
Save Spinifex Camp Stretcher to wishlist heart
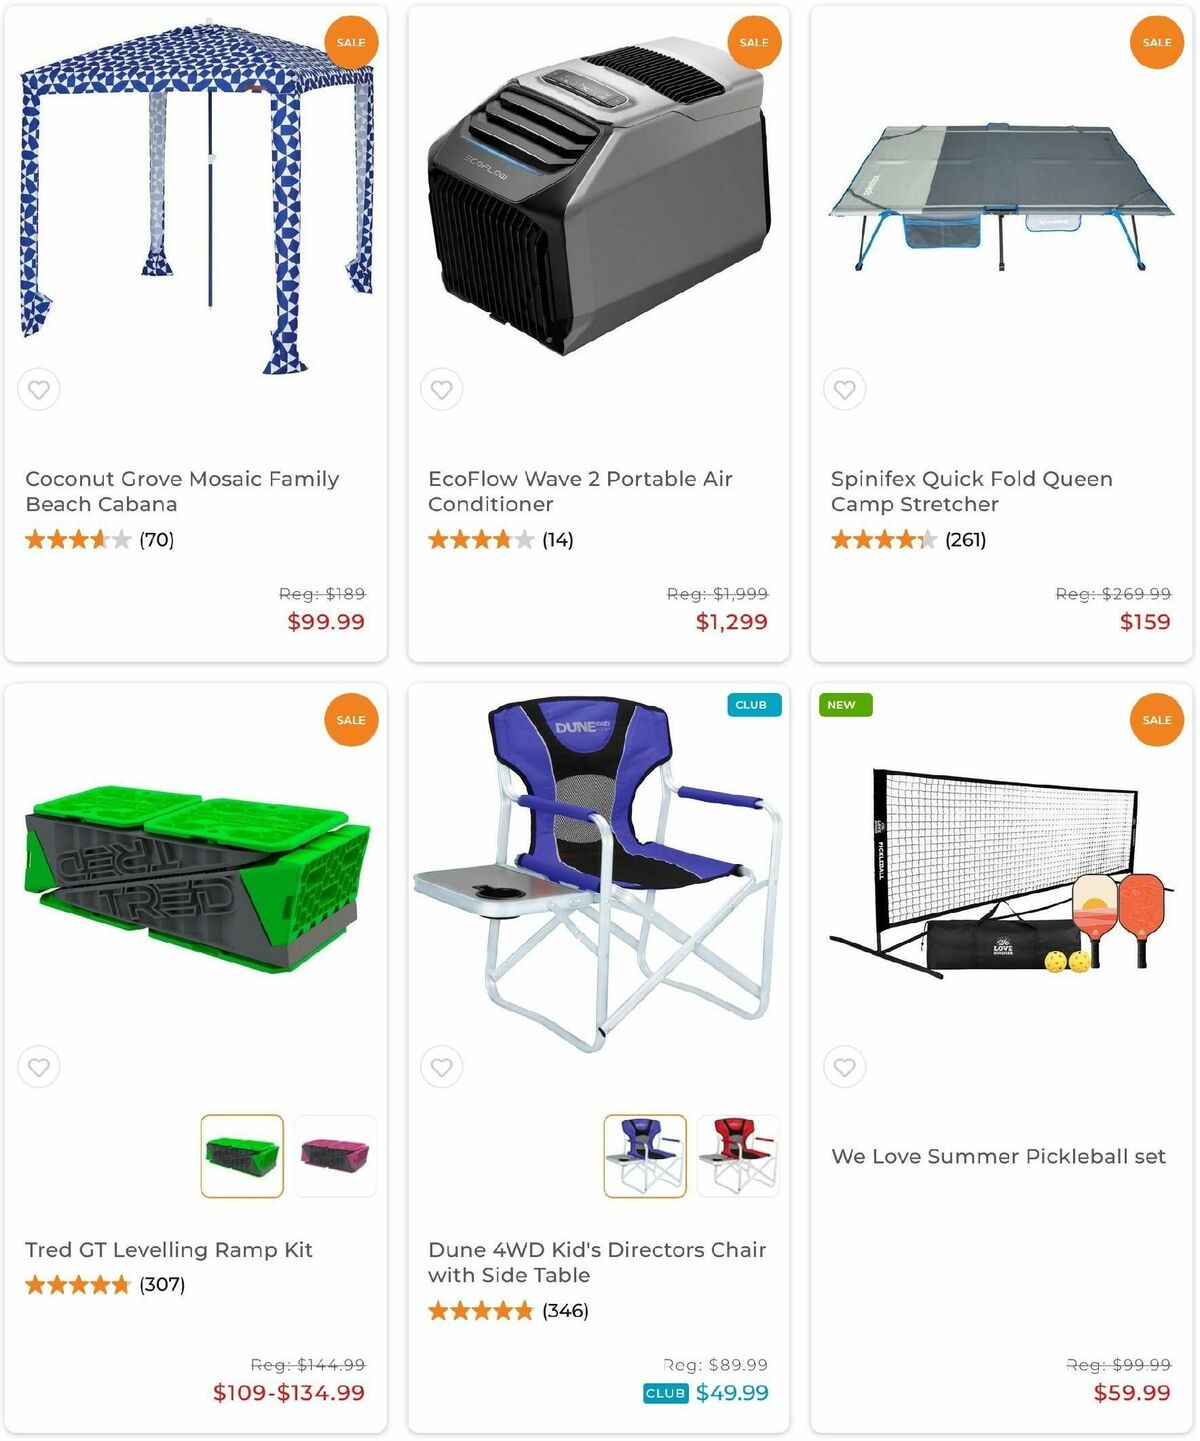coord(845,389)
